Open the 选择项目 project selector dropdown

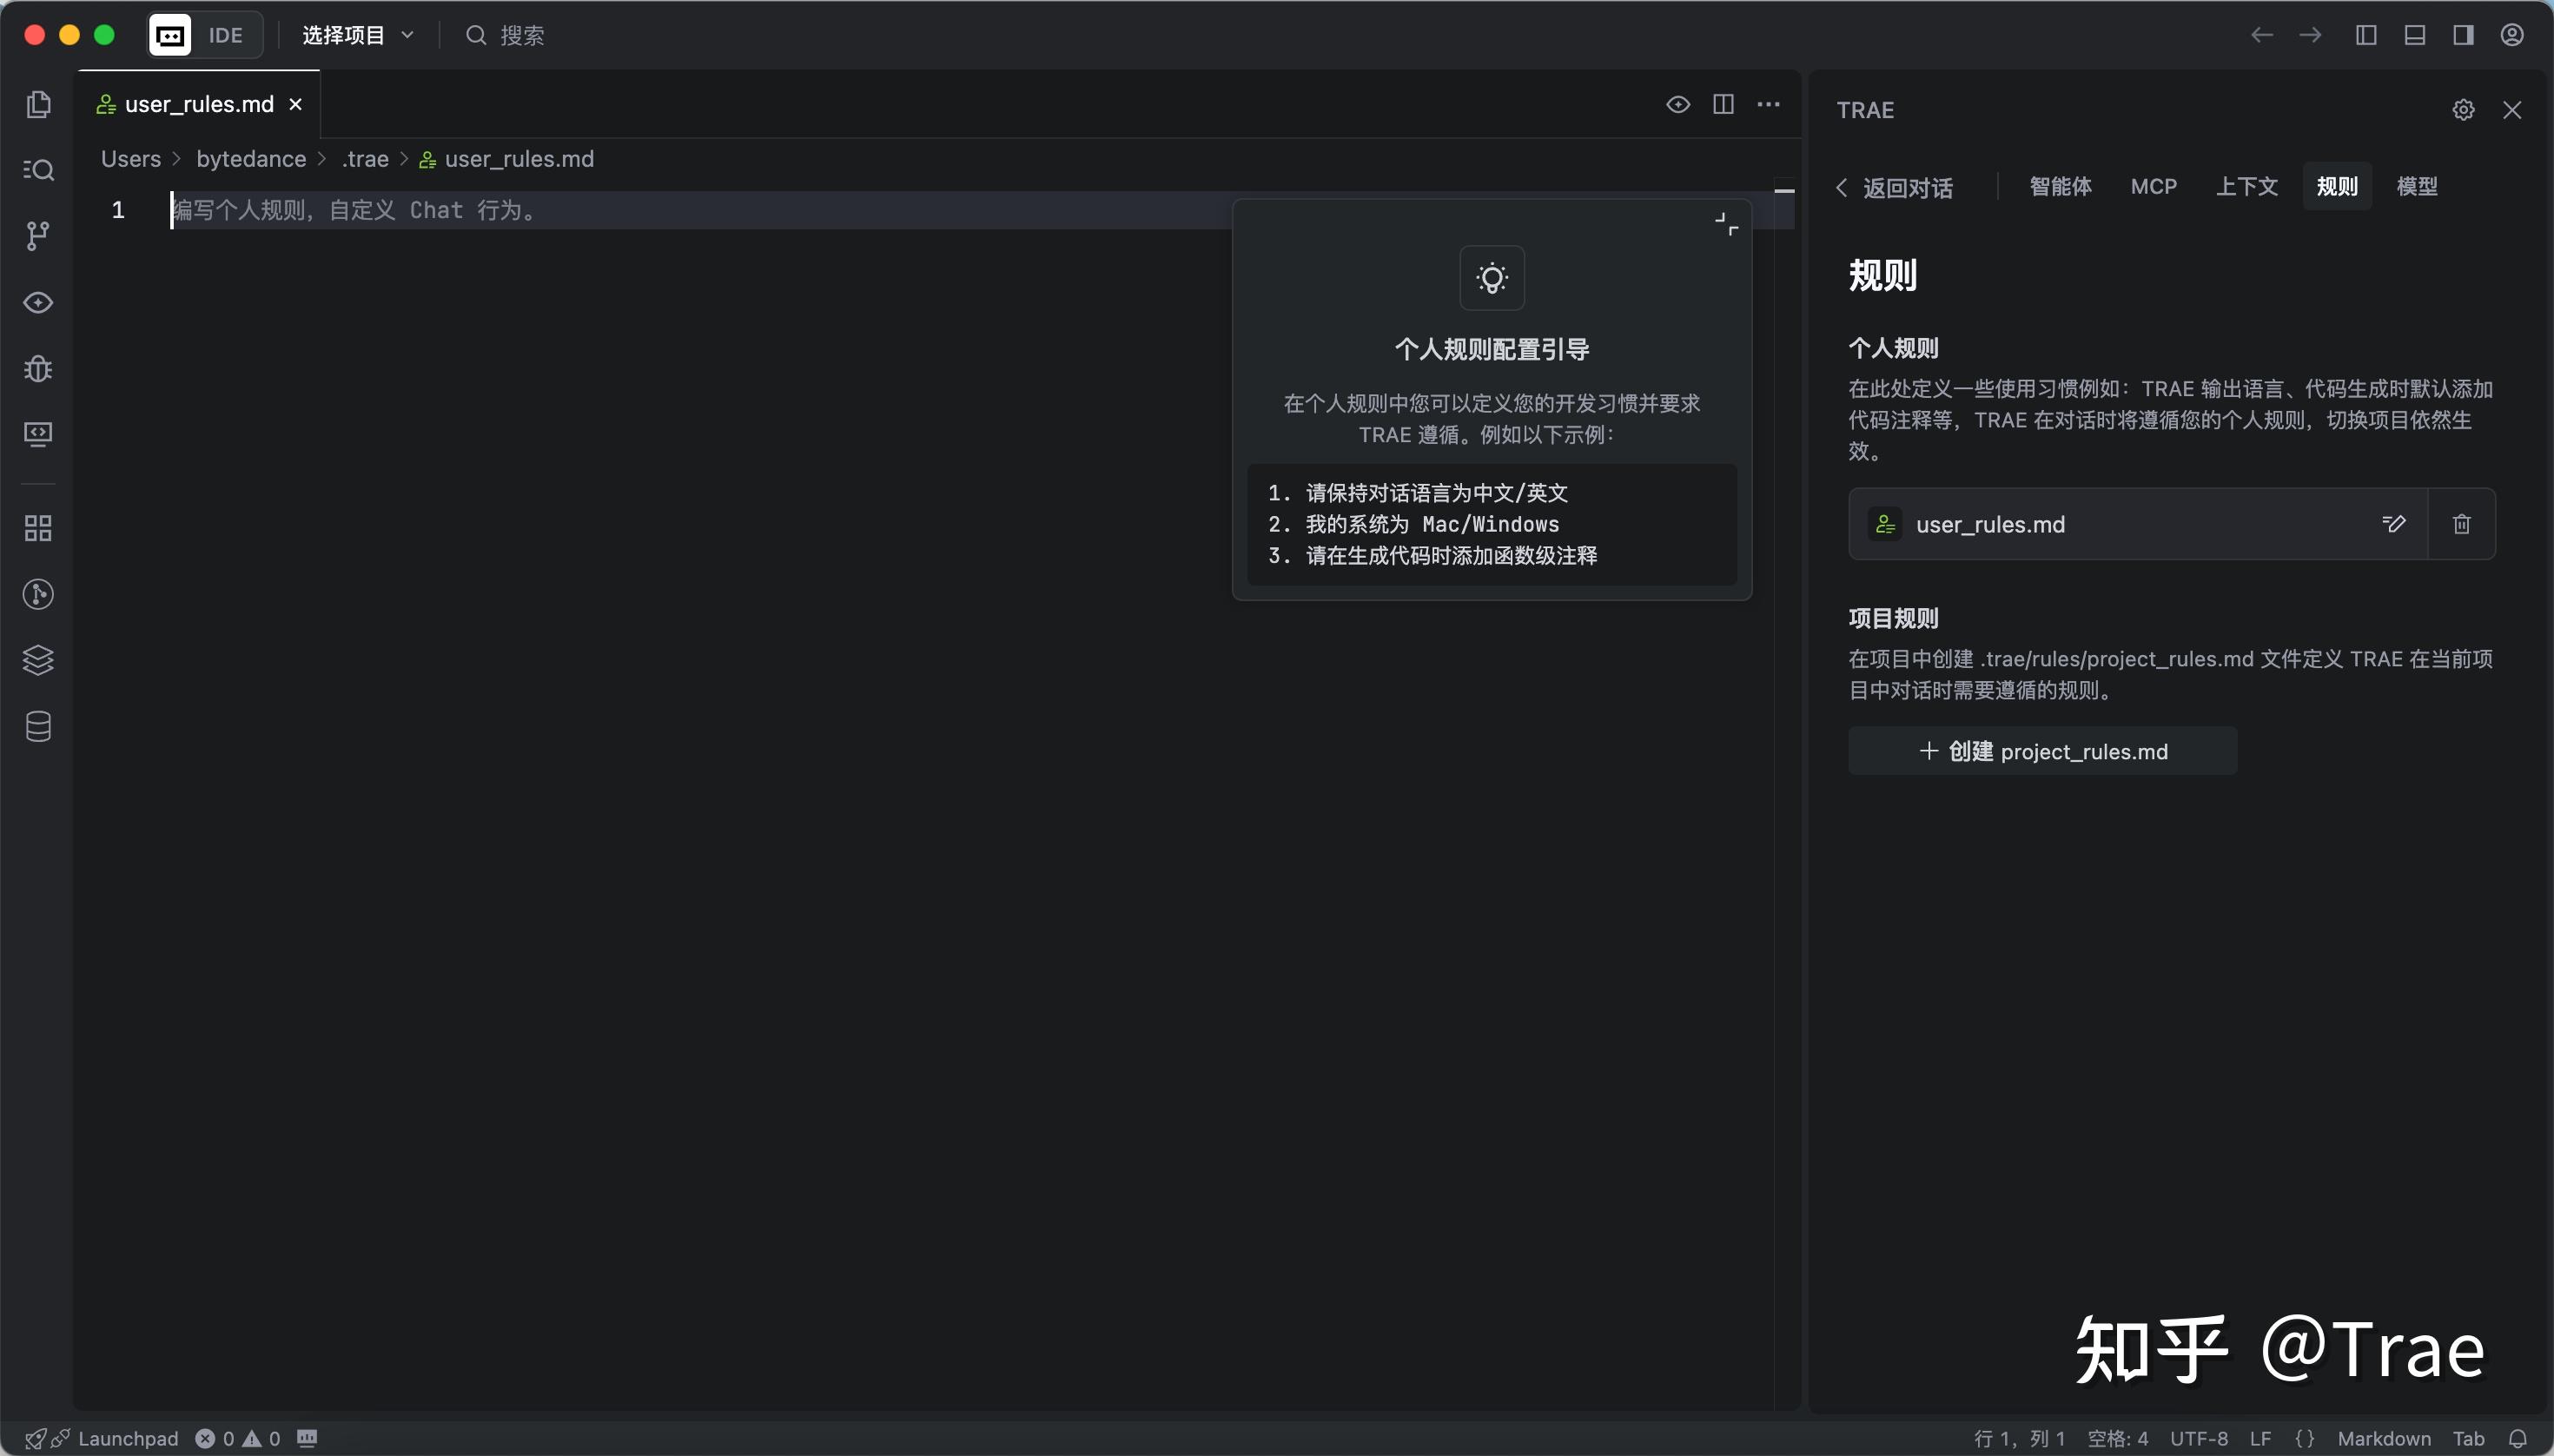355,35
